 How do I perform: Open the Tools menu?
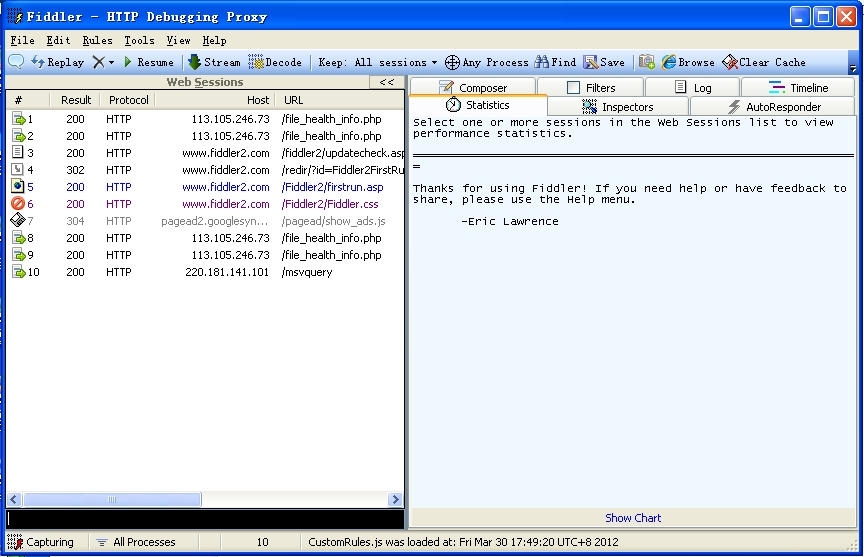click(x=139, y=40)
